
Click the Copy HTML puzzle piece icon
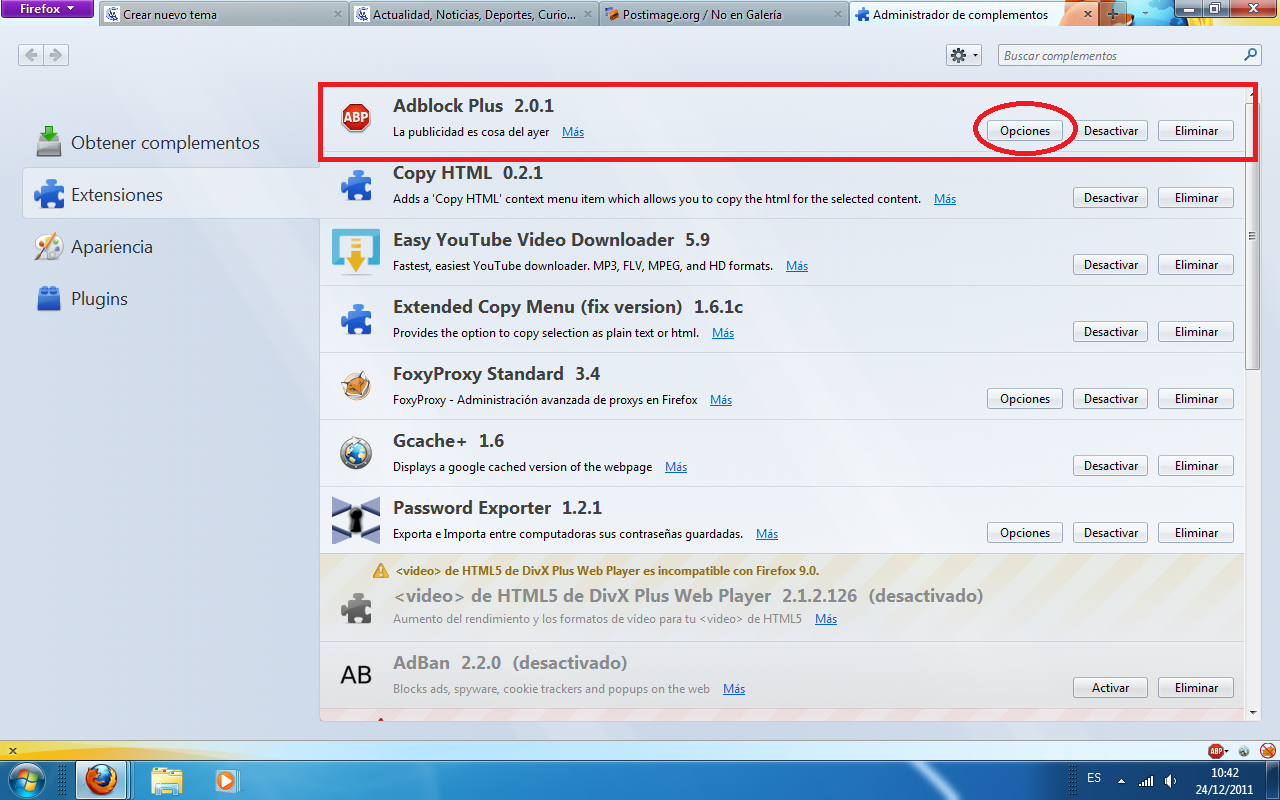(x=356, y=185)
